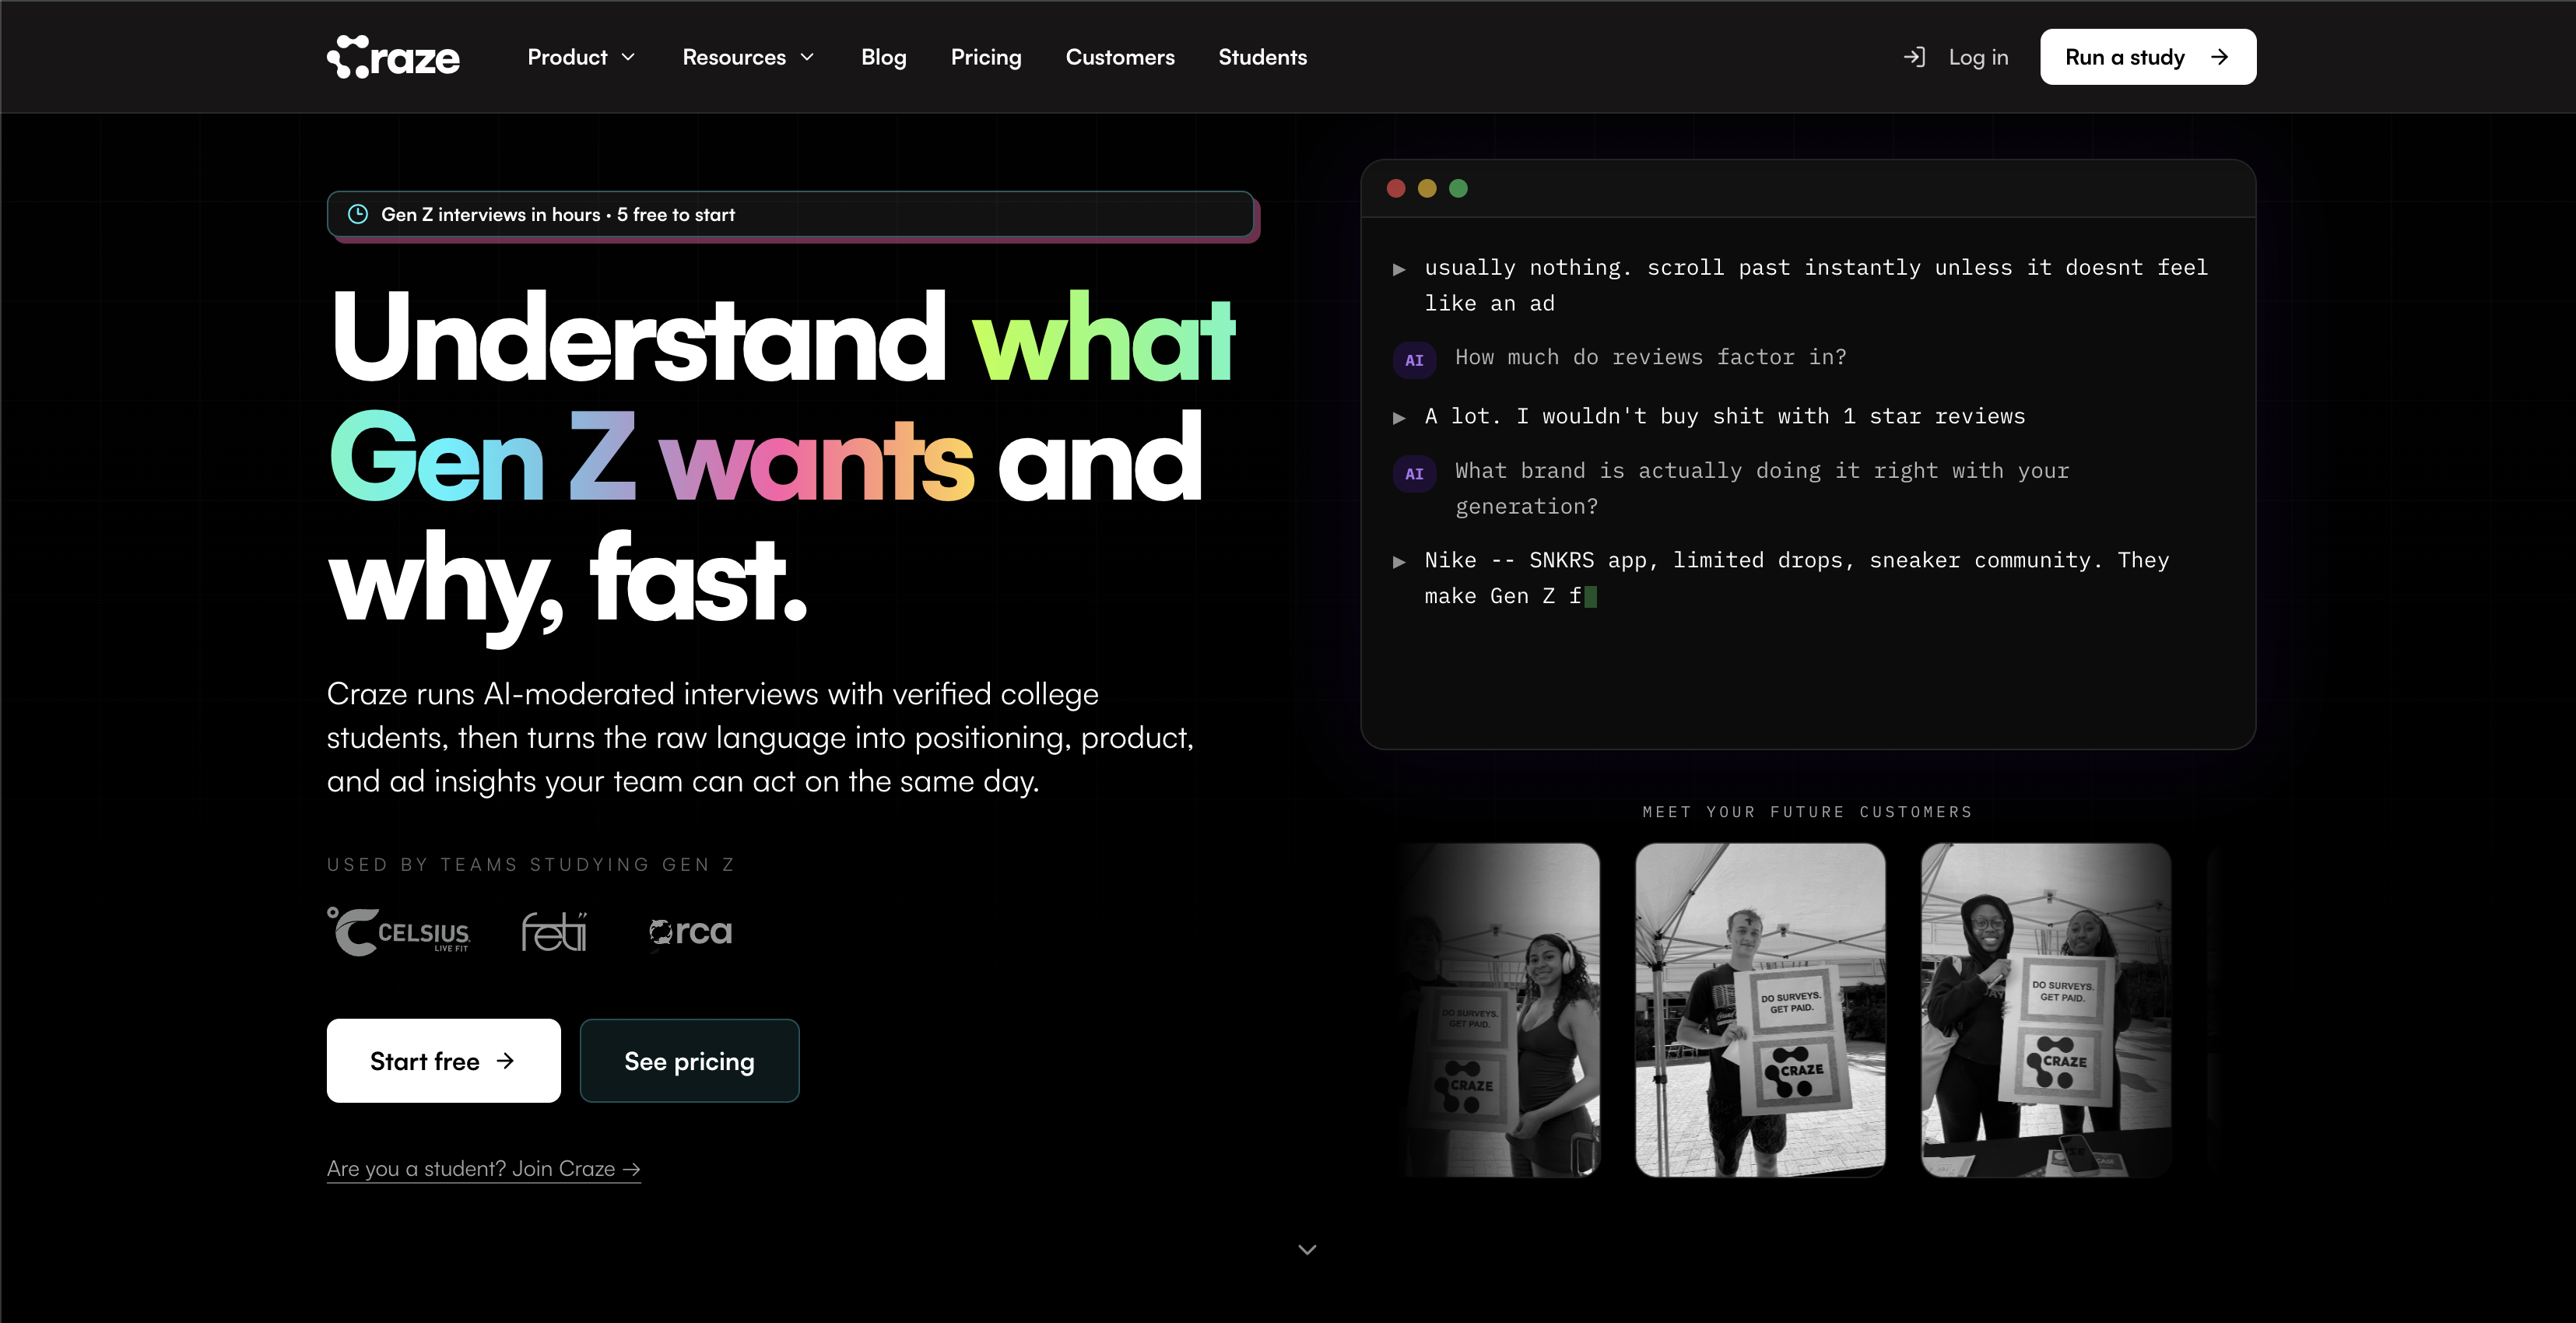
Task: Click the AI badge beside the reviews question
Action: click(x=1414, y=360)
